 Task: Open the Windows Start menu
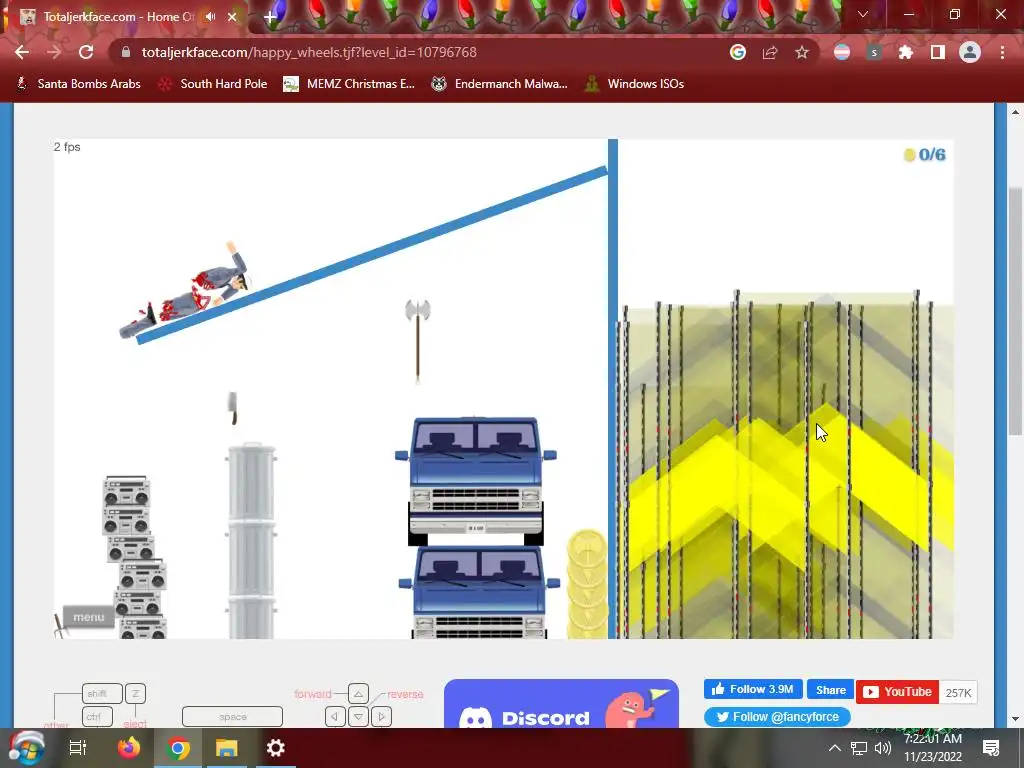coord(26,748)
